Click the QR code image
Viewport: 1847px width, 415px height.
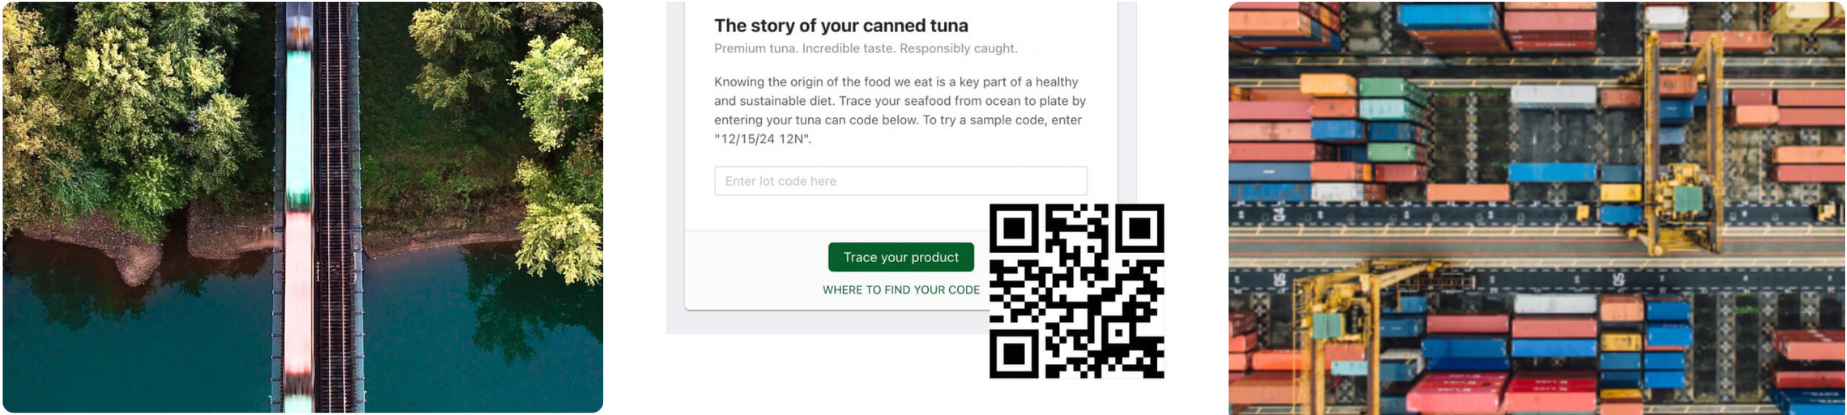coord(1077,291)
